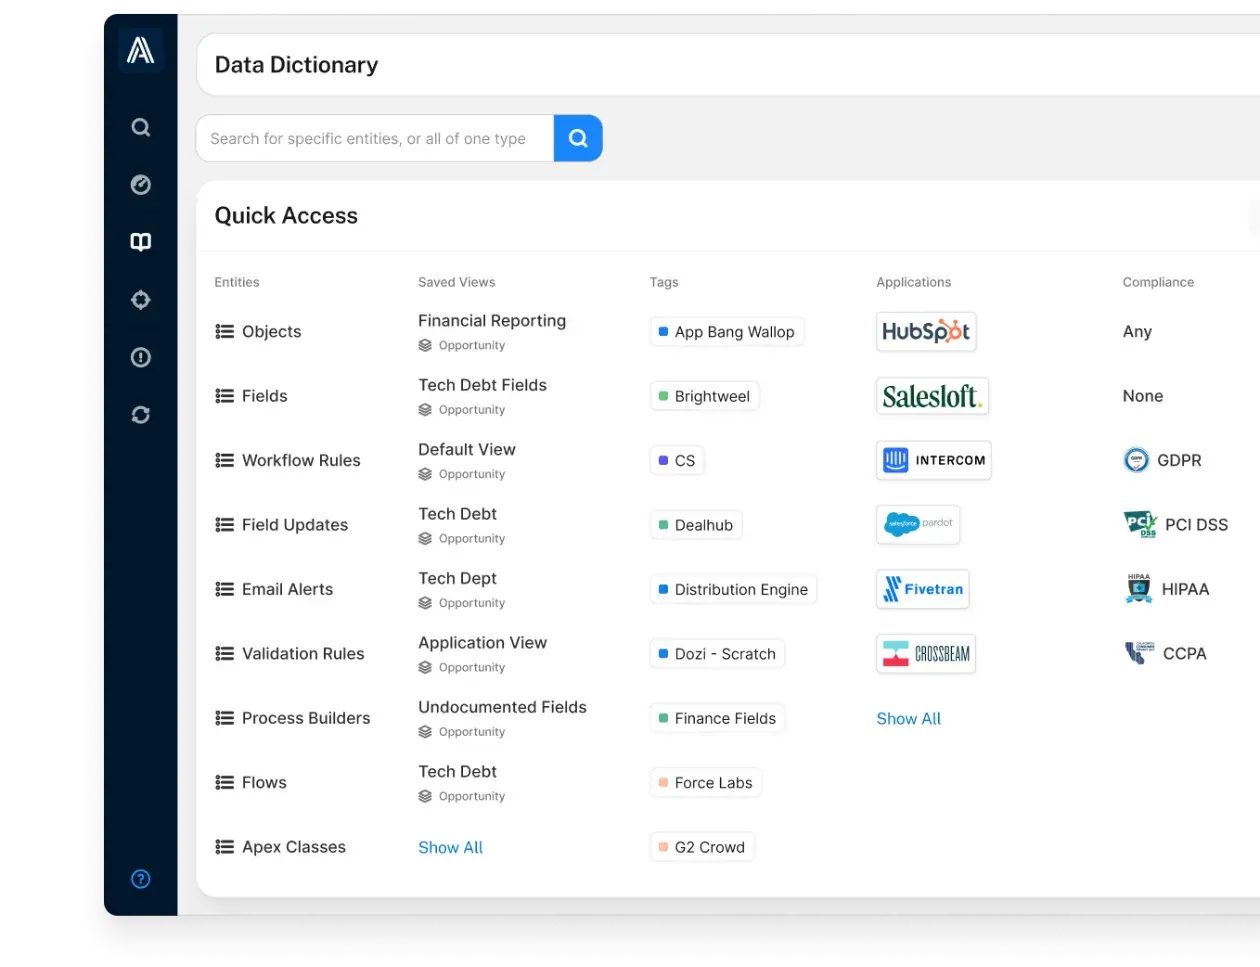
Task: Select the CCPA compliance filter
Action: pyautogui.click(x=1165, y=653)
